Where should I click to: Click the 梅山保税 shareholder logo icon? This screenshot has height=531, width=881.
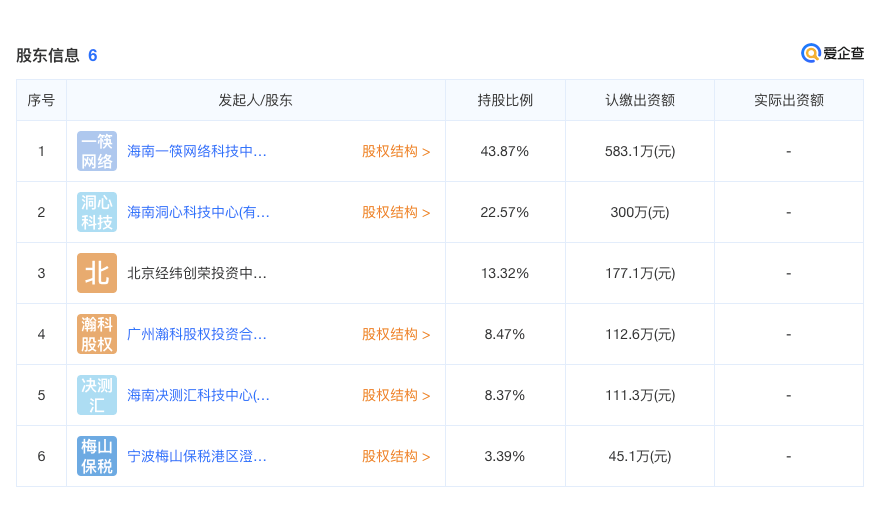[97, 456]
